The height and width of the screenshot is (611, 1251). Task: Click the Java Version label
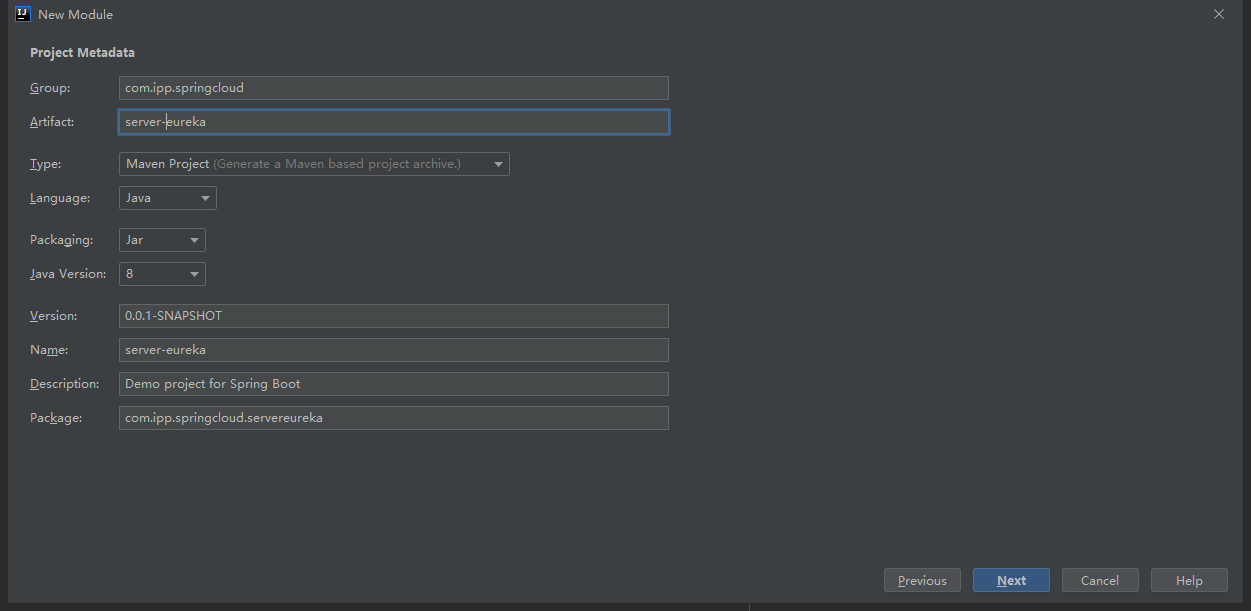tap(68, 274)
